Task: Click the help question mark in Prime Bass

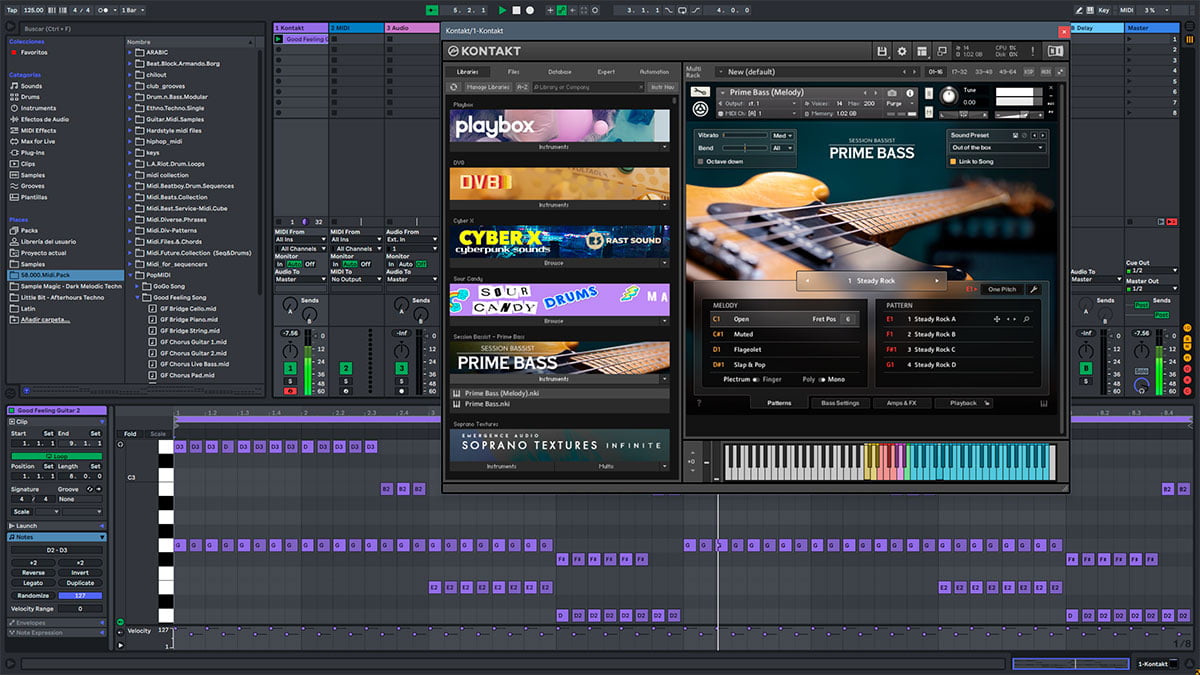Action: coord(698,403)
